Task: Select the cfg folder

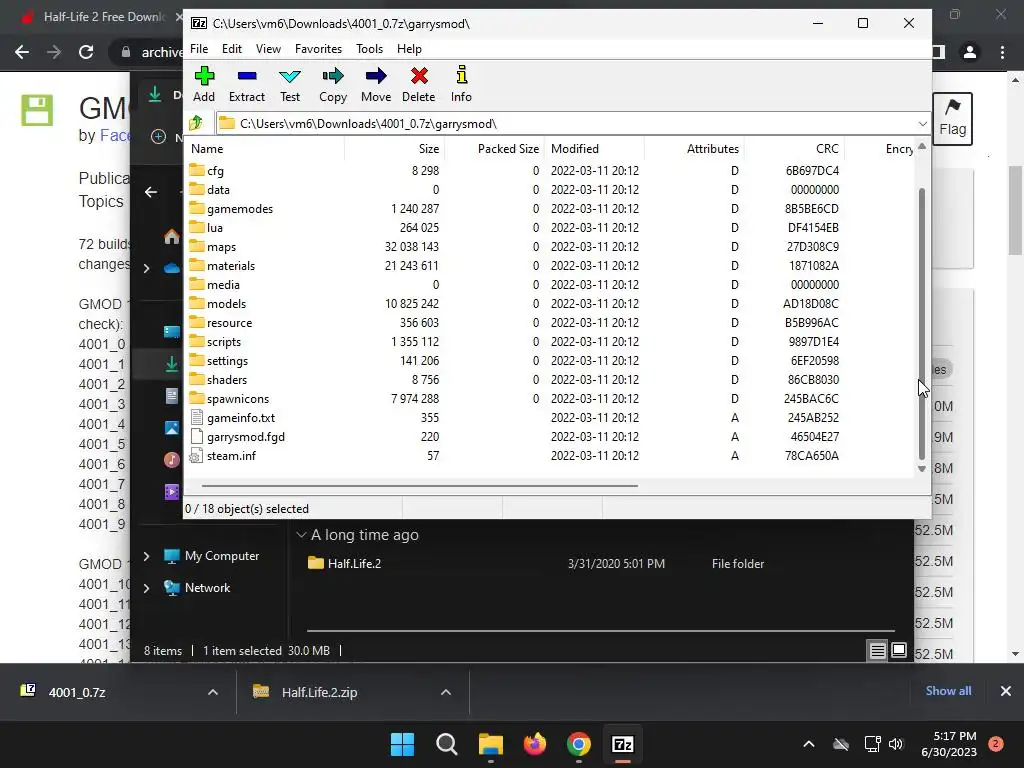Action: [x=215, y=171]
